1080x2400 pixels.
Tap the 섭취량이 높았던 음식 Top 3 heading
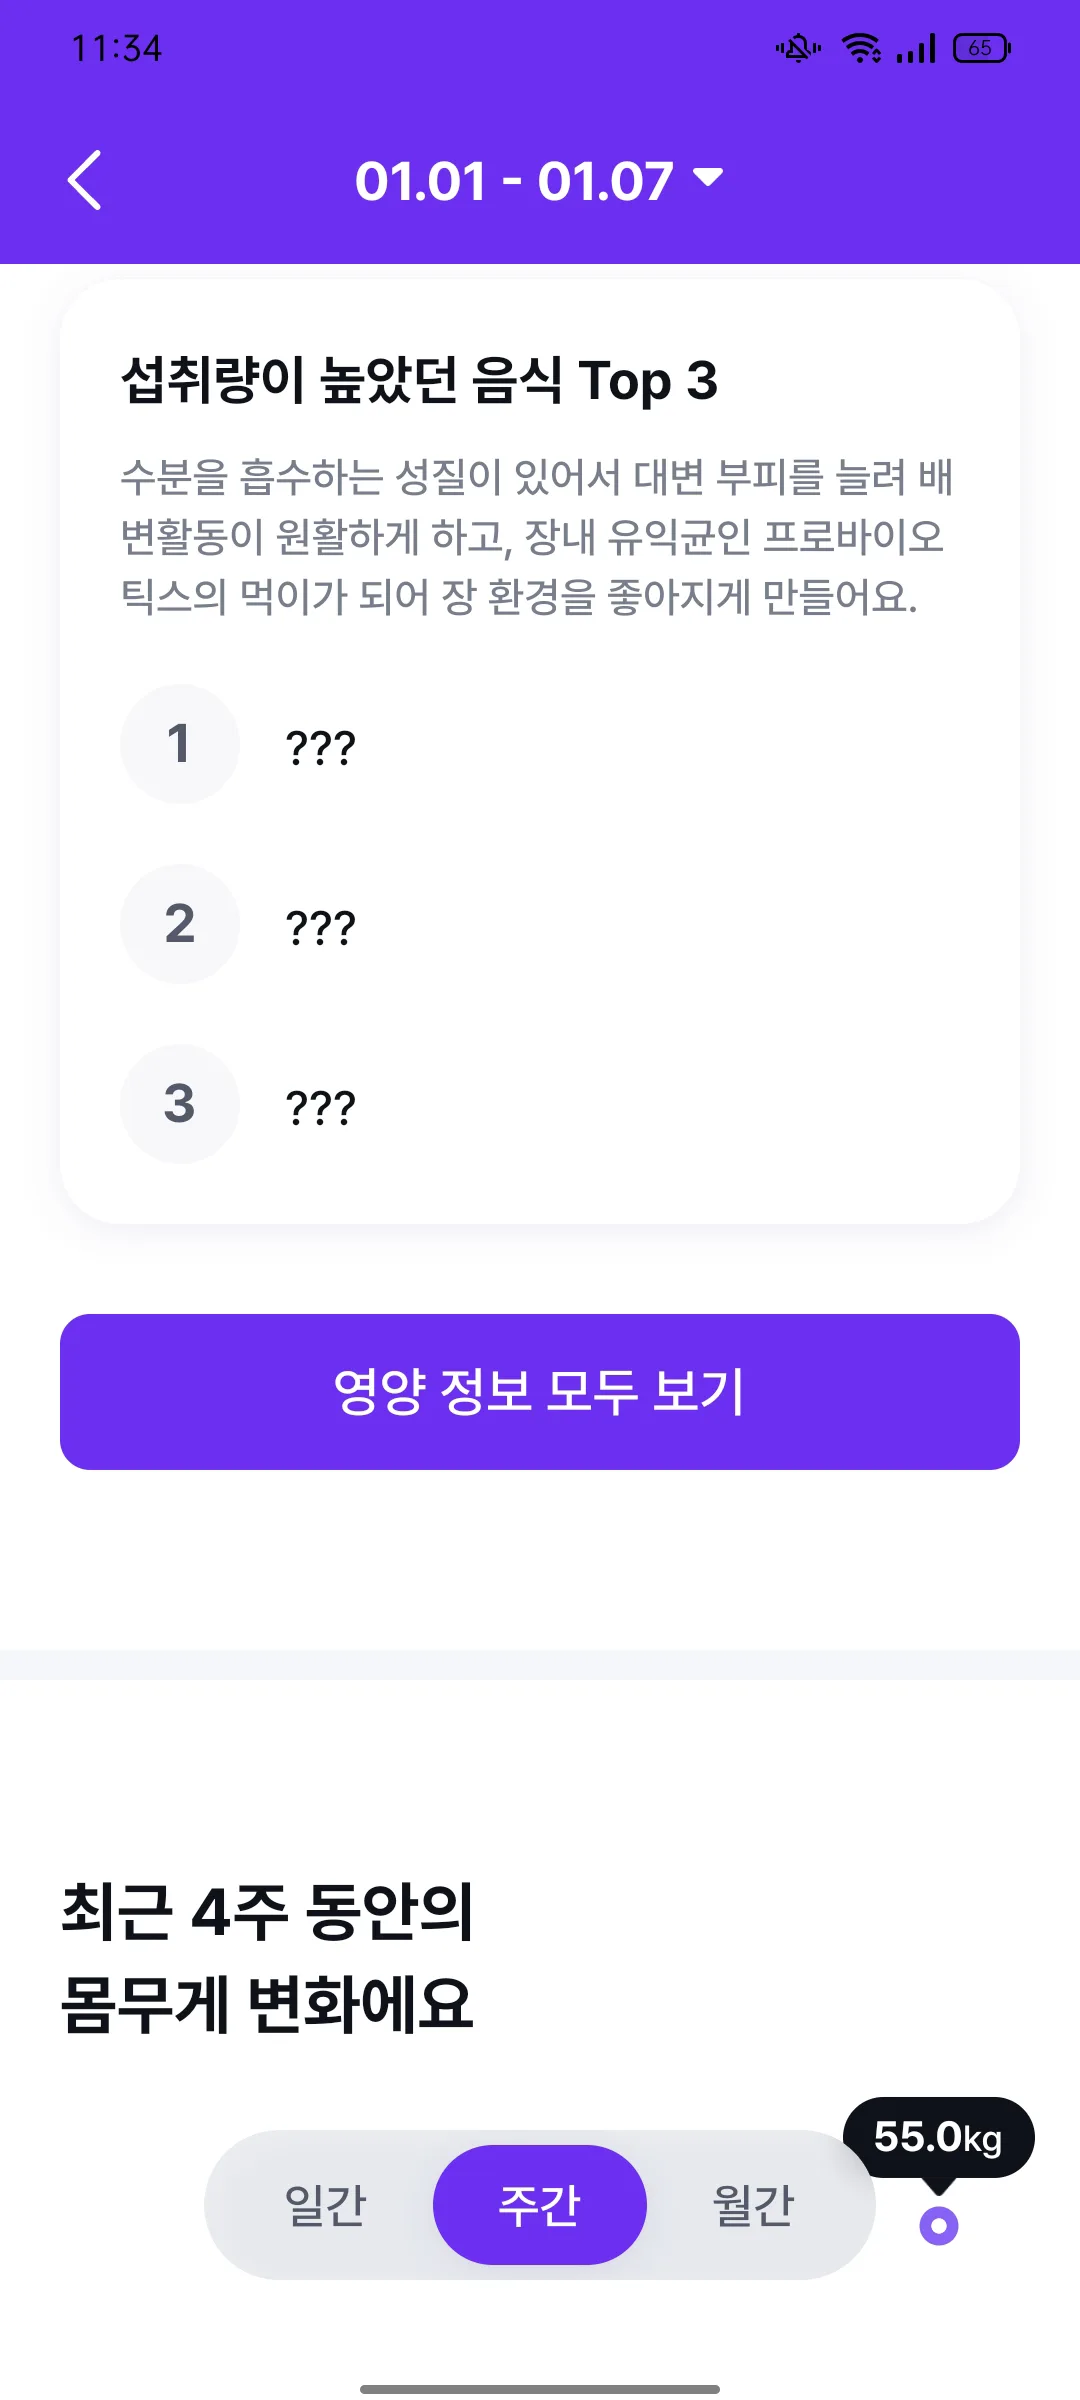(x=419, y=381)
